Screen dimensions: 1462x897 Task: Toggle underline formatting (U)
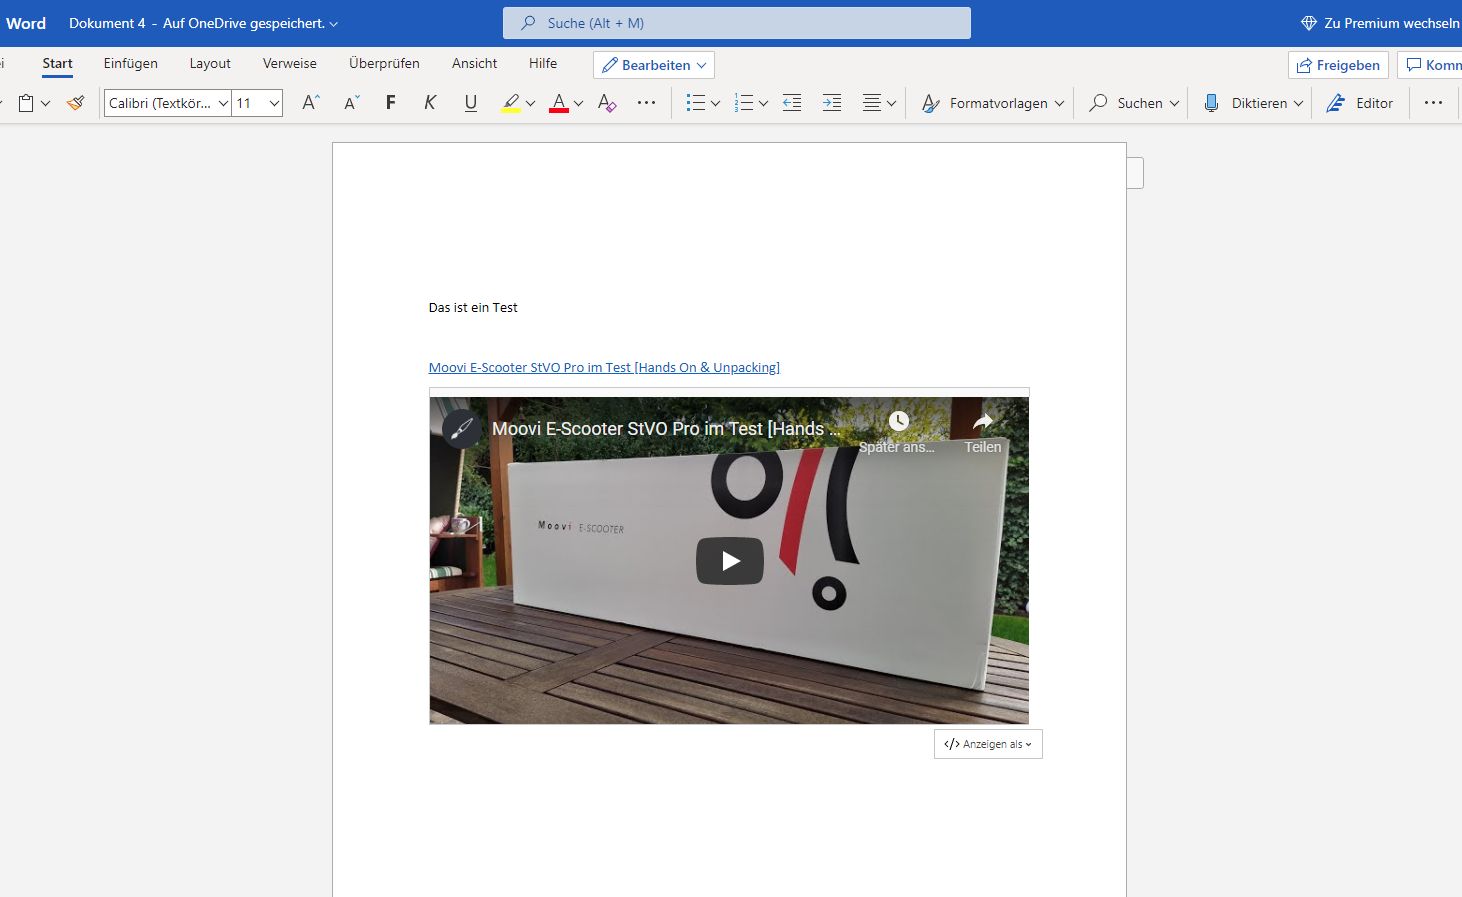(x=470, y=103)
